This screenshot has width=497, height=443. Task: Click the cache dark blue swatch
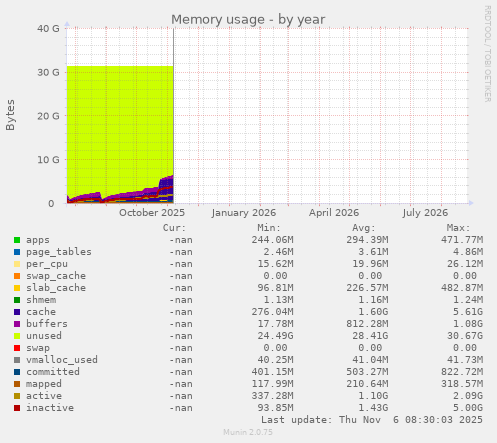click(x=17, y=312)
